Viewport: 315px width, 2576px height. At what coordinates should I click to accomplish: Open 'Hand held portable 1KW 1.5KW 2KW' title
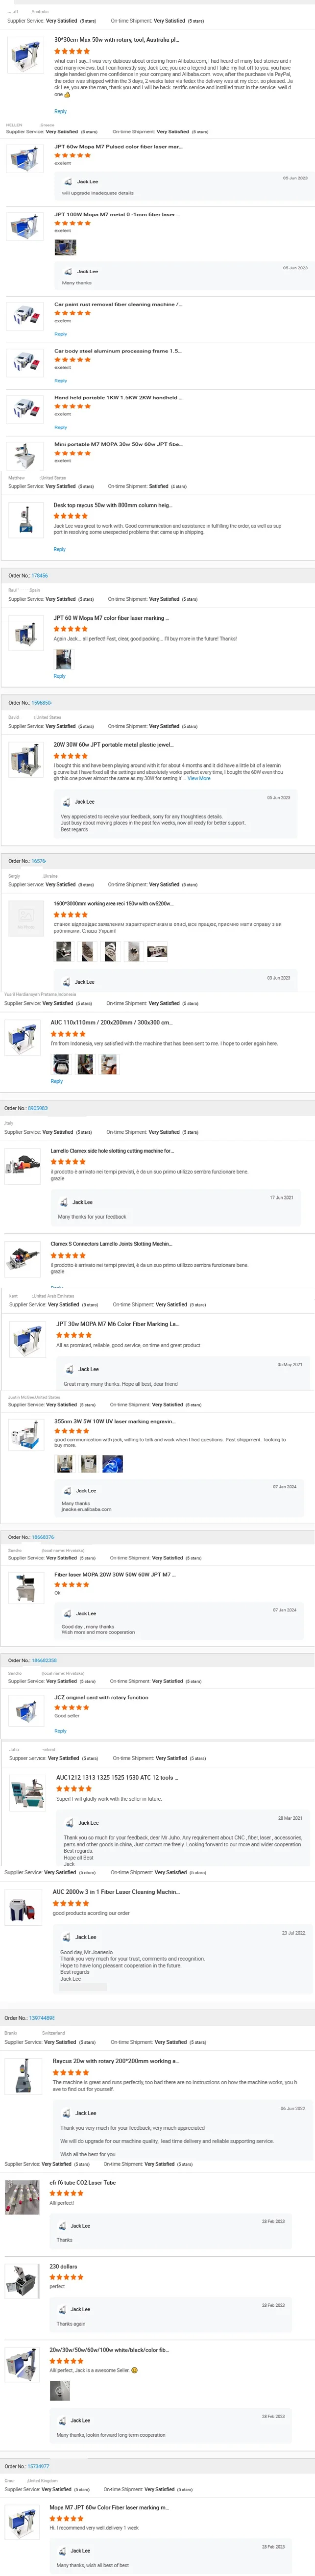(x=117, y=397)
